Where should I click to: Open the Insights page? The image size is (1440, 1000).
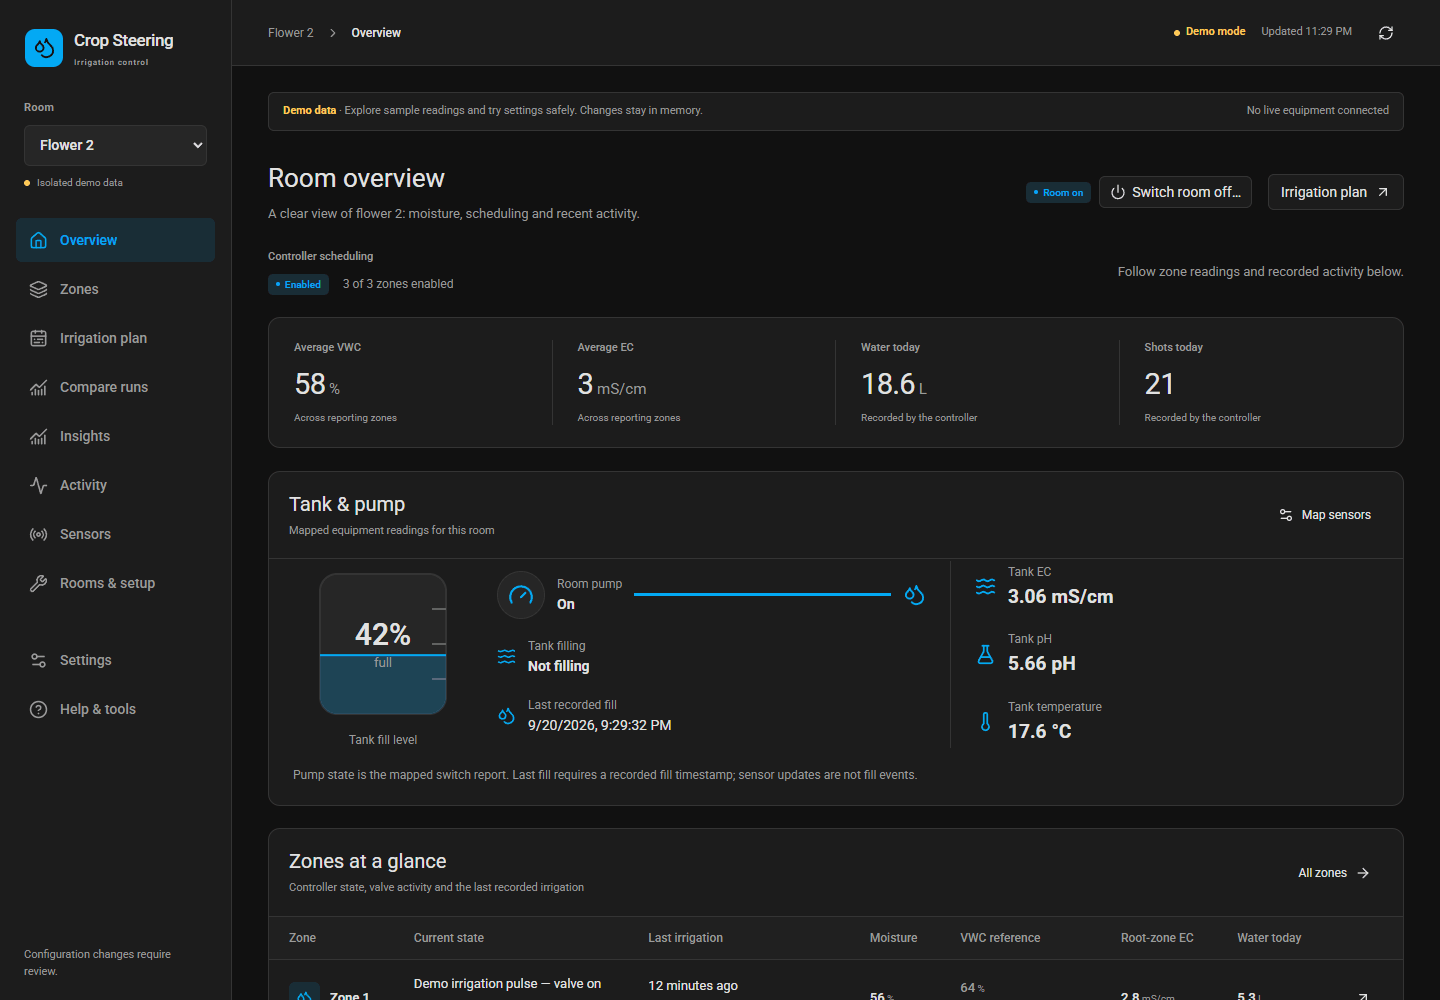pos(115,436)
